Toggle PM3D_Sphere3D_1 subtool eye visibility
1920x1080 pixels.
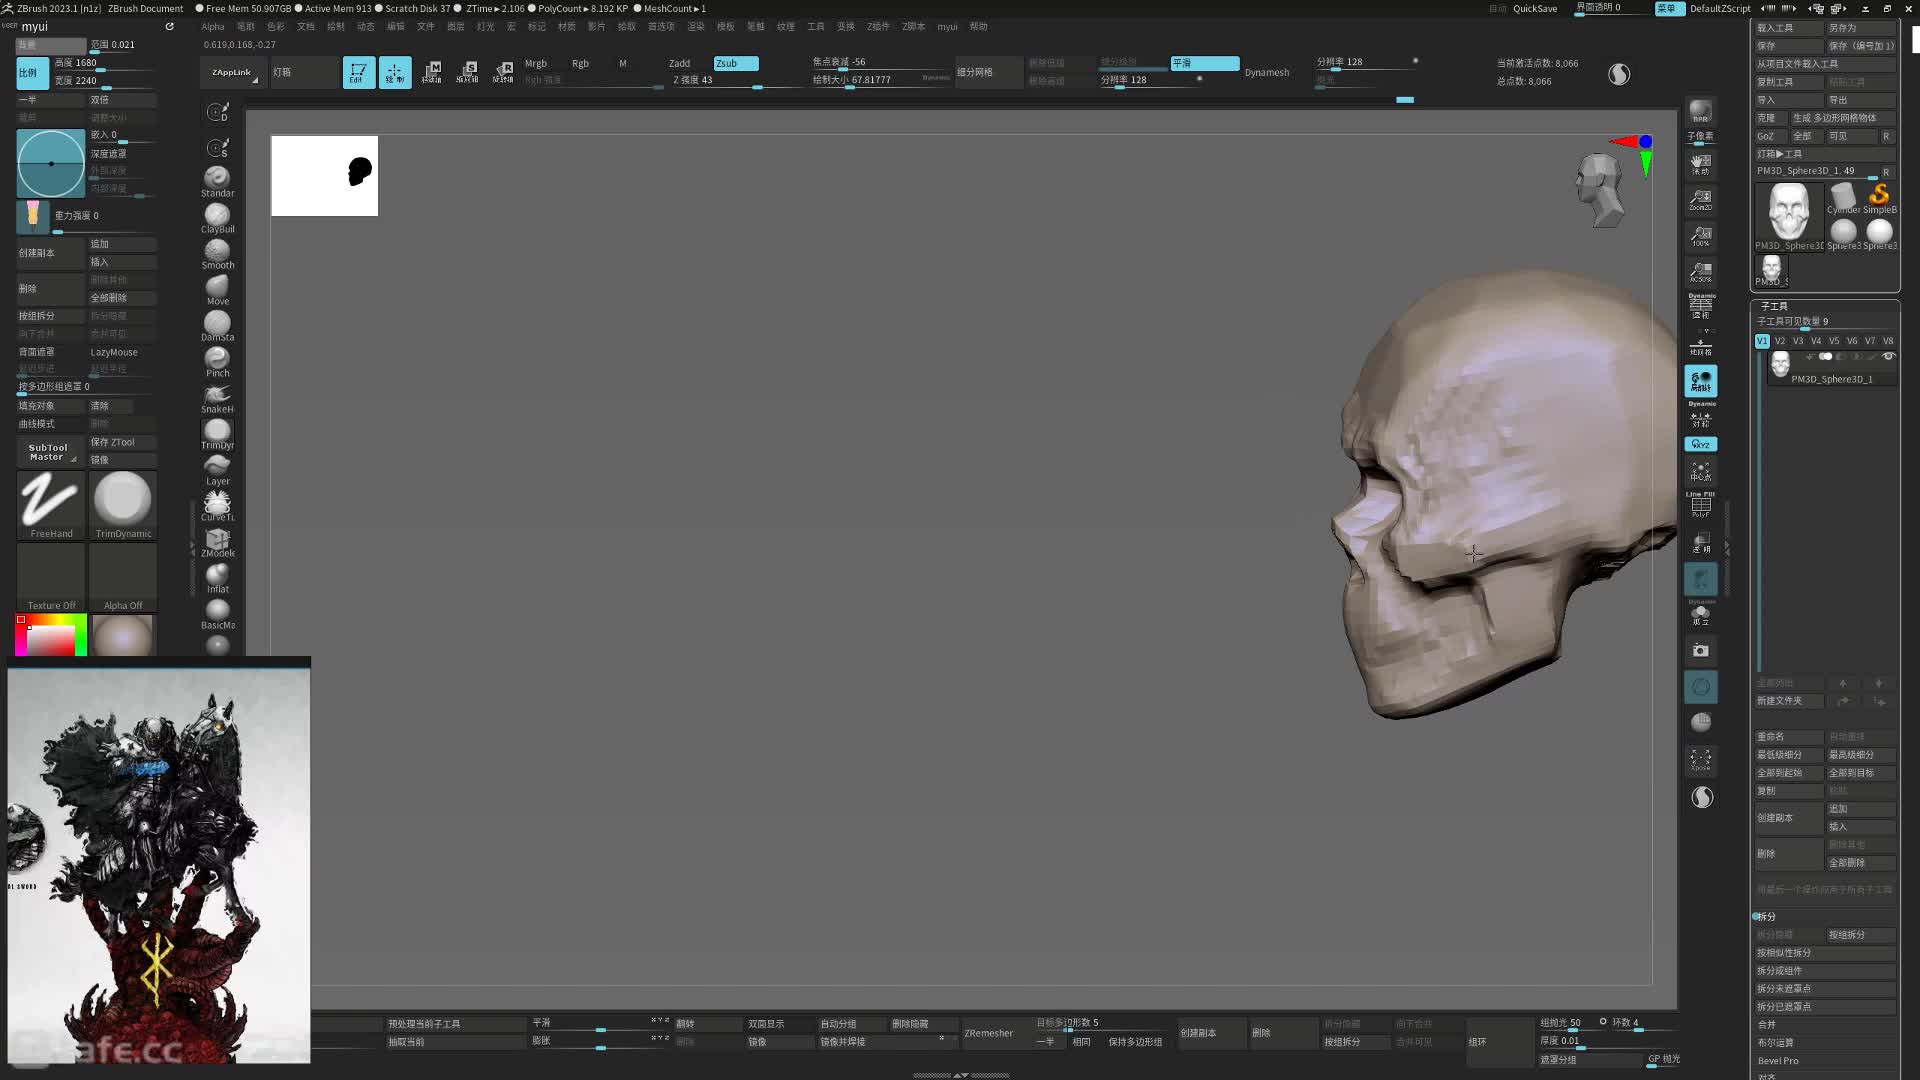click(x=1888, y=356)
